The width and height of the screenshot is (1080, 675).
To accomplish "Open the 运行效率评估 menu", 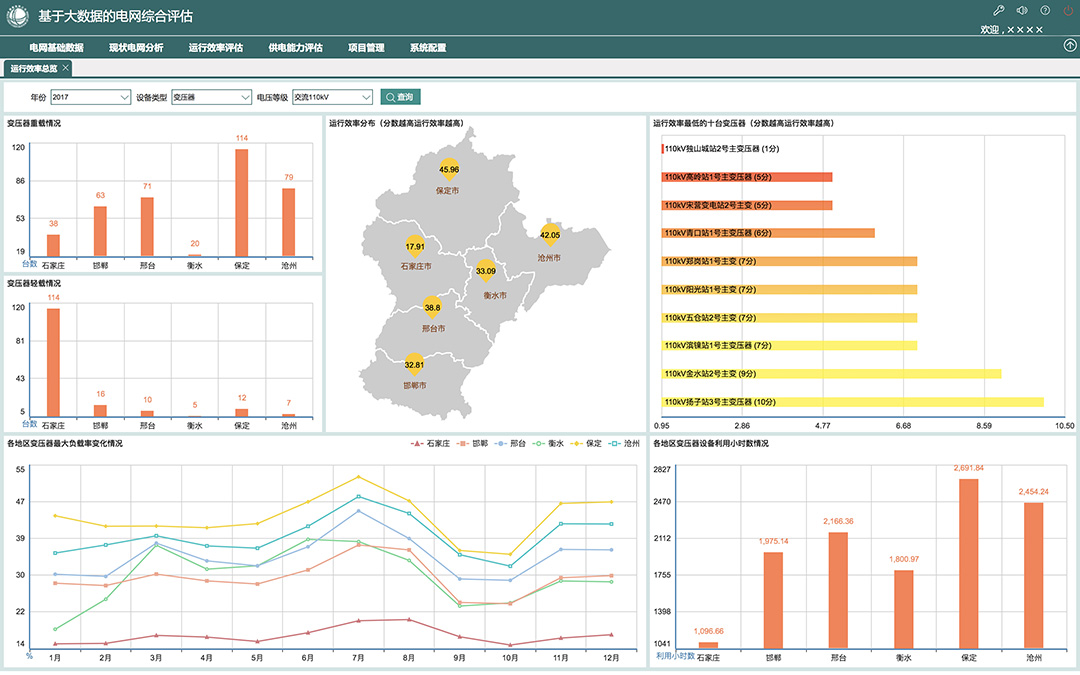I will pyautogui.click(x=215, y=47).
